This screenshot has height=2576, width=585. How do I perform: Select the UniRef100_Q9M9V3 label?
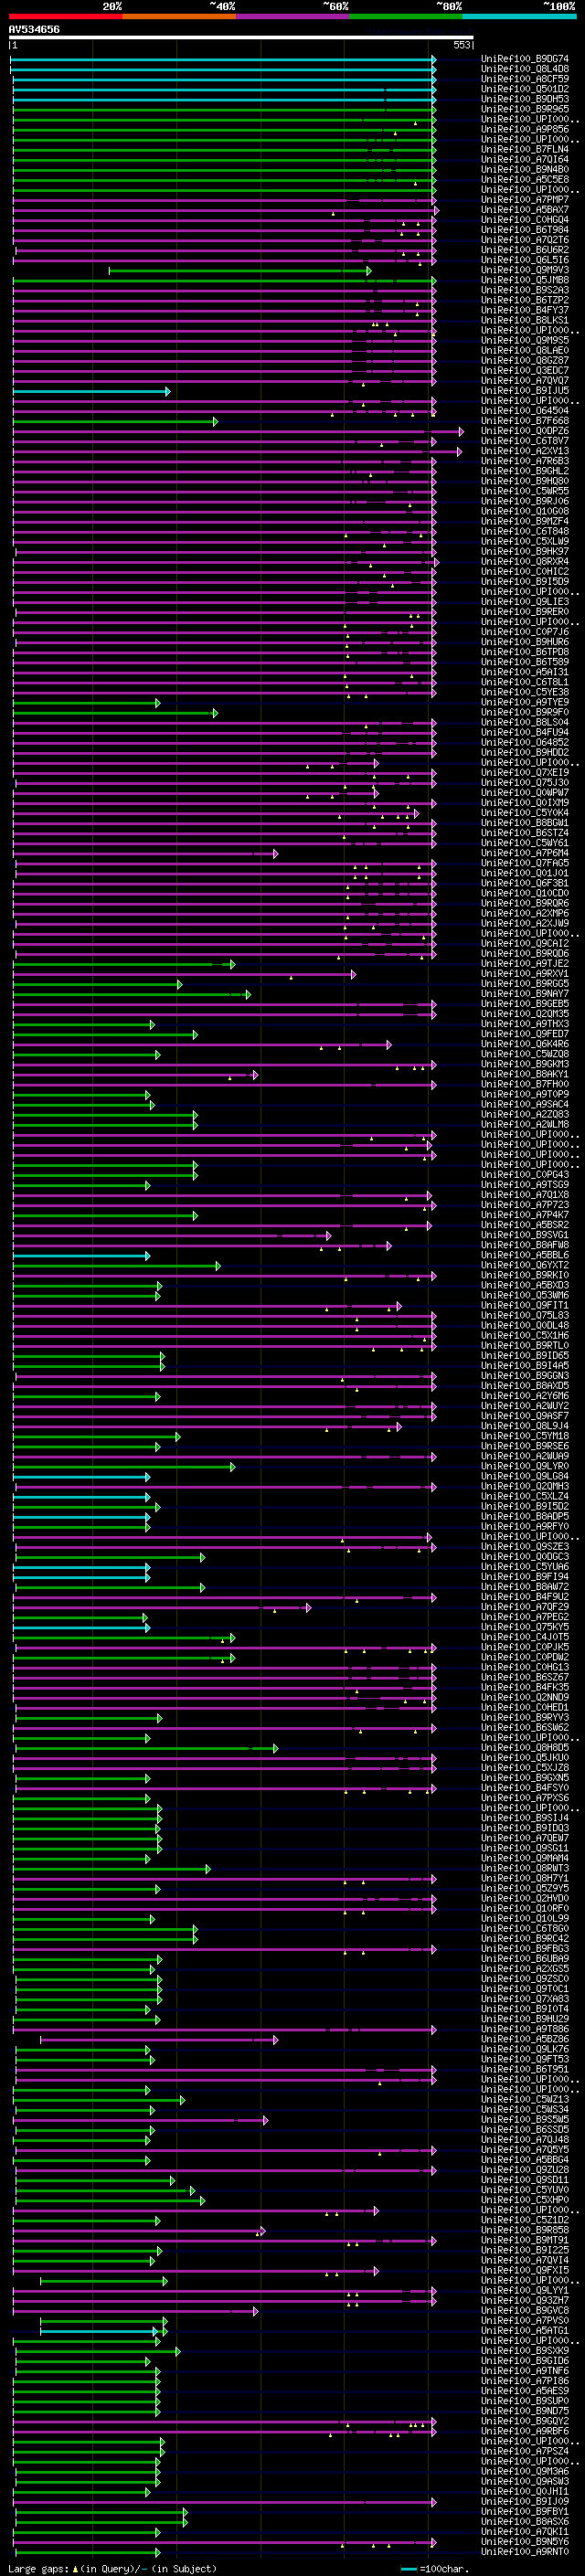pyautogui.click(x=525, y=270)
